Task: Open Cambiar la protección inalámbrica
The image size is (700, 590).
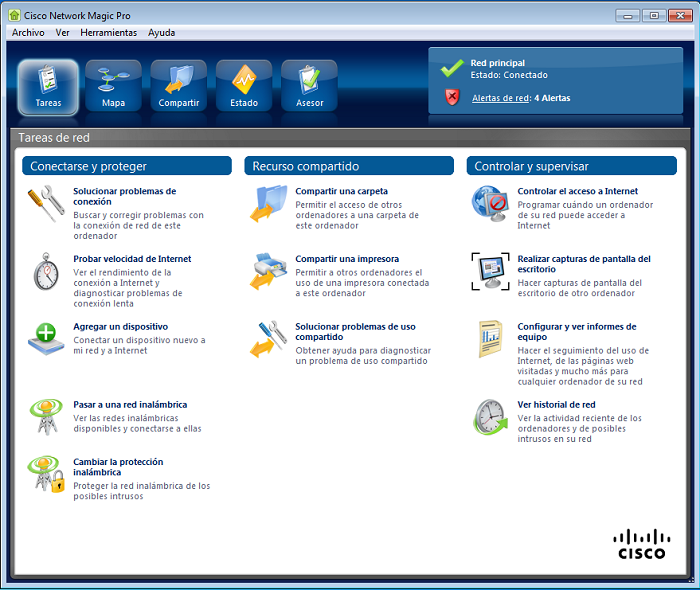Action: (x=118, y=467)
